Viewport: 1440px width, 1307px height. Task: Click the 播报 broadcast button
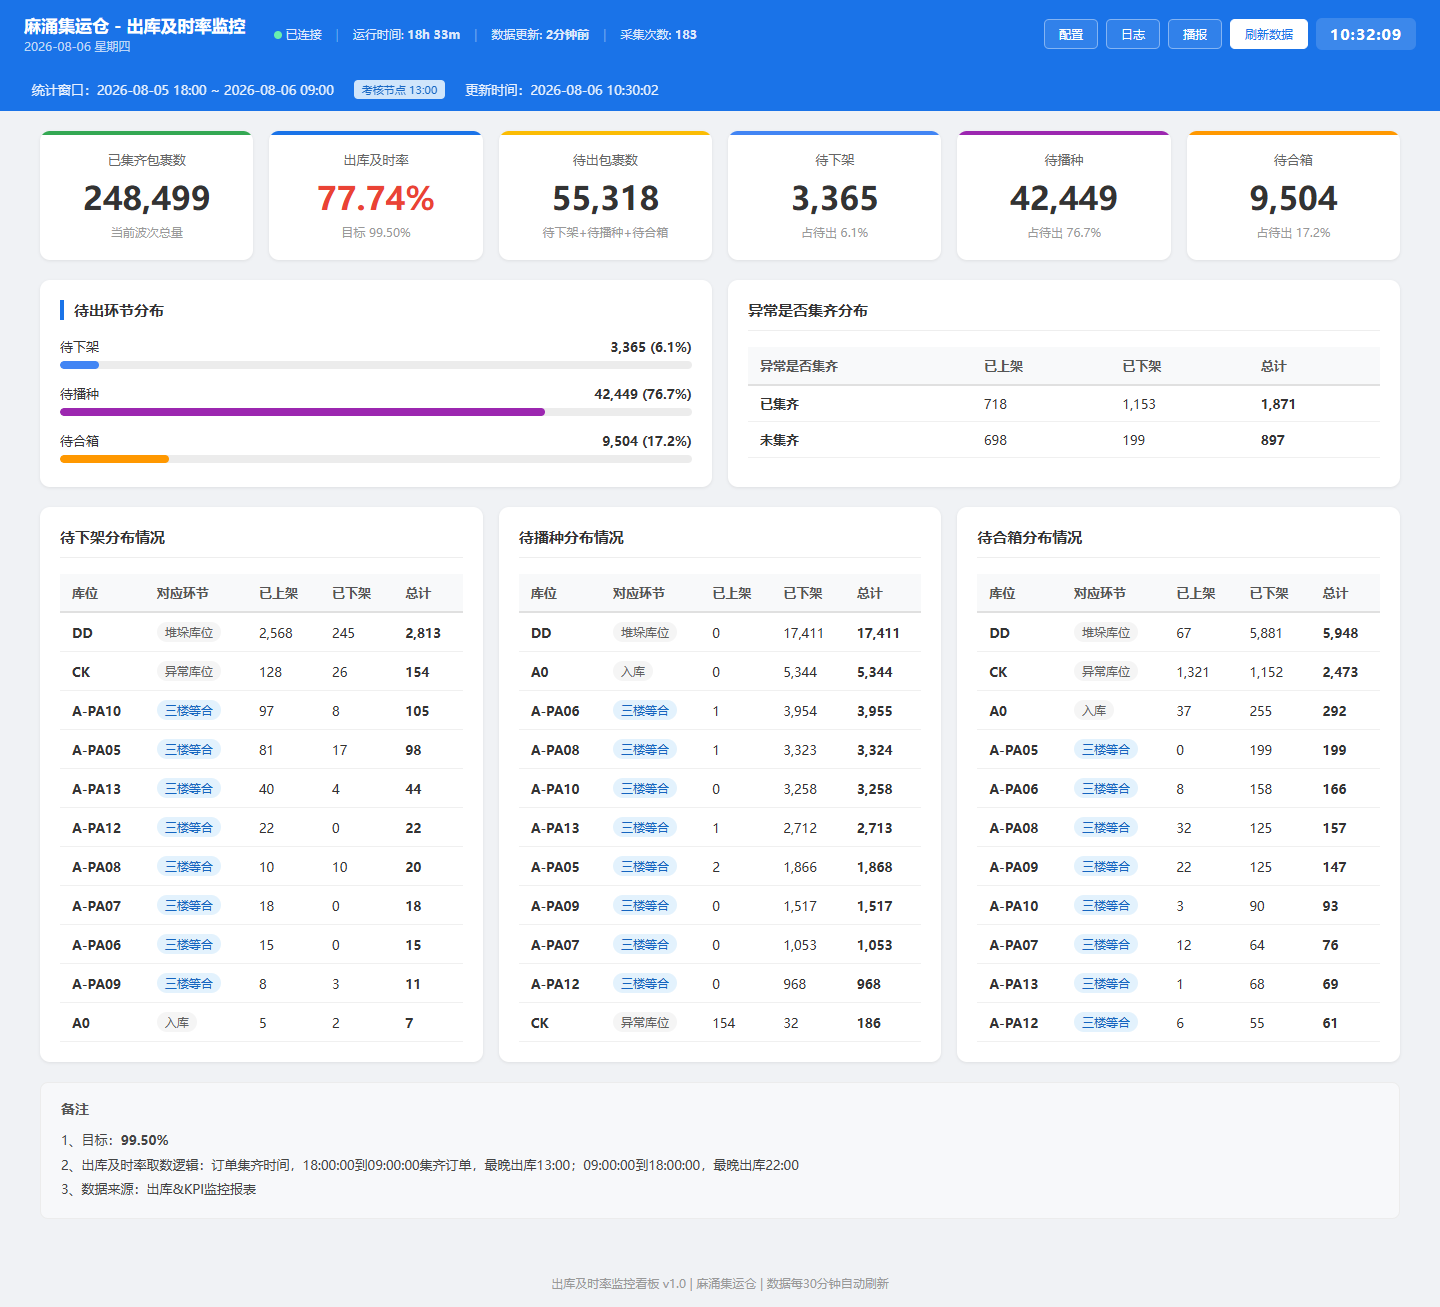[1195, 34]
